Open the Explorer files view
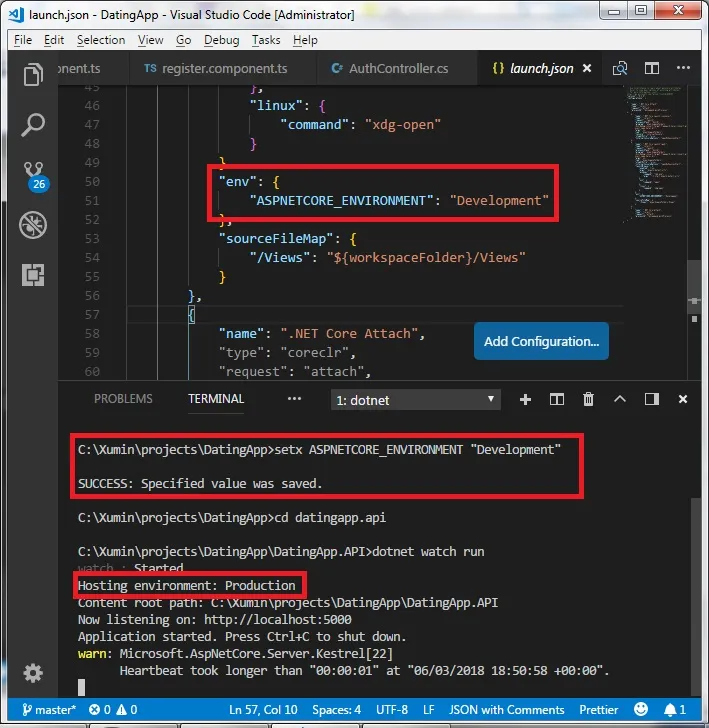The height and width of the screenshot is (728, 709). pos(33,74)
